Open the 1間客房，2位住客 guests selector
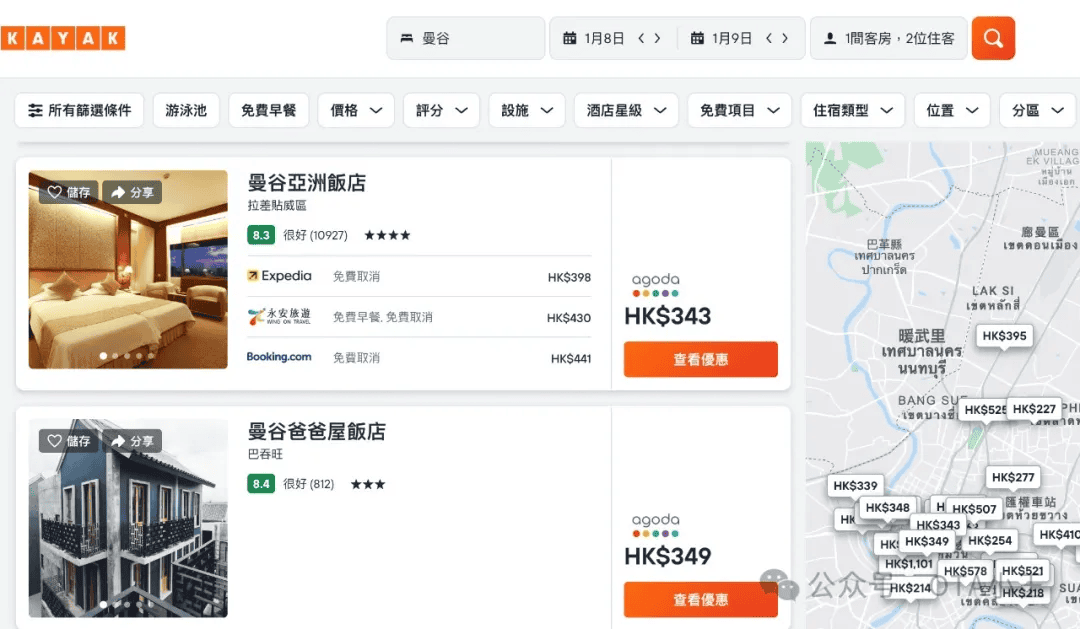1080x629 pixels. click(x=889, y=38)
